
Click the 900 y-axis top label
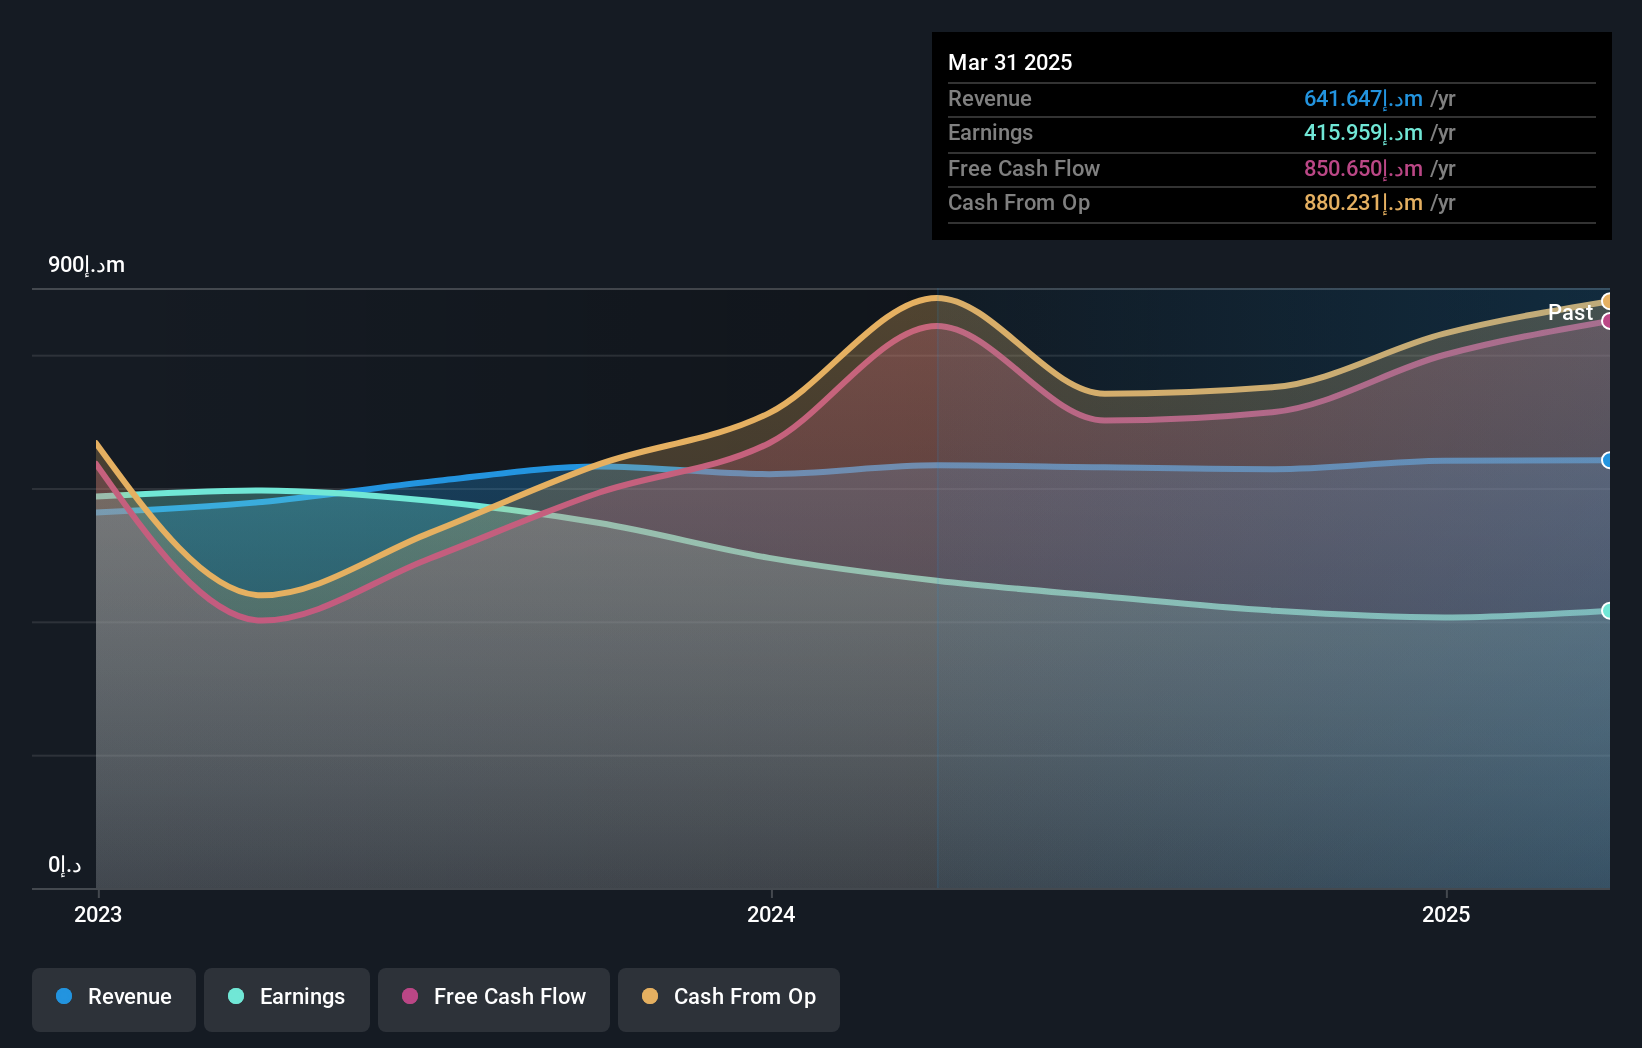(x=87, y=265)
